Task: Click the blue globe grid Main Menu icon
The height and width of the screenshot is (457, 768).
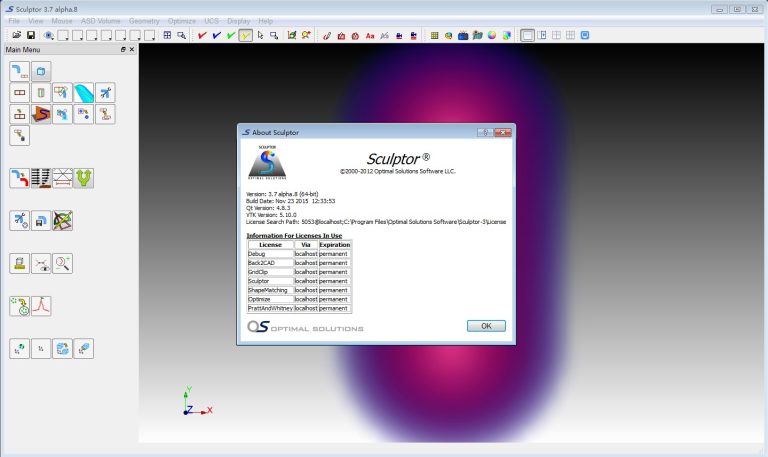Action: [x=62, y=349]
